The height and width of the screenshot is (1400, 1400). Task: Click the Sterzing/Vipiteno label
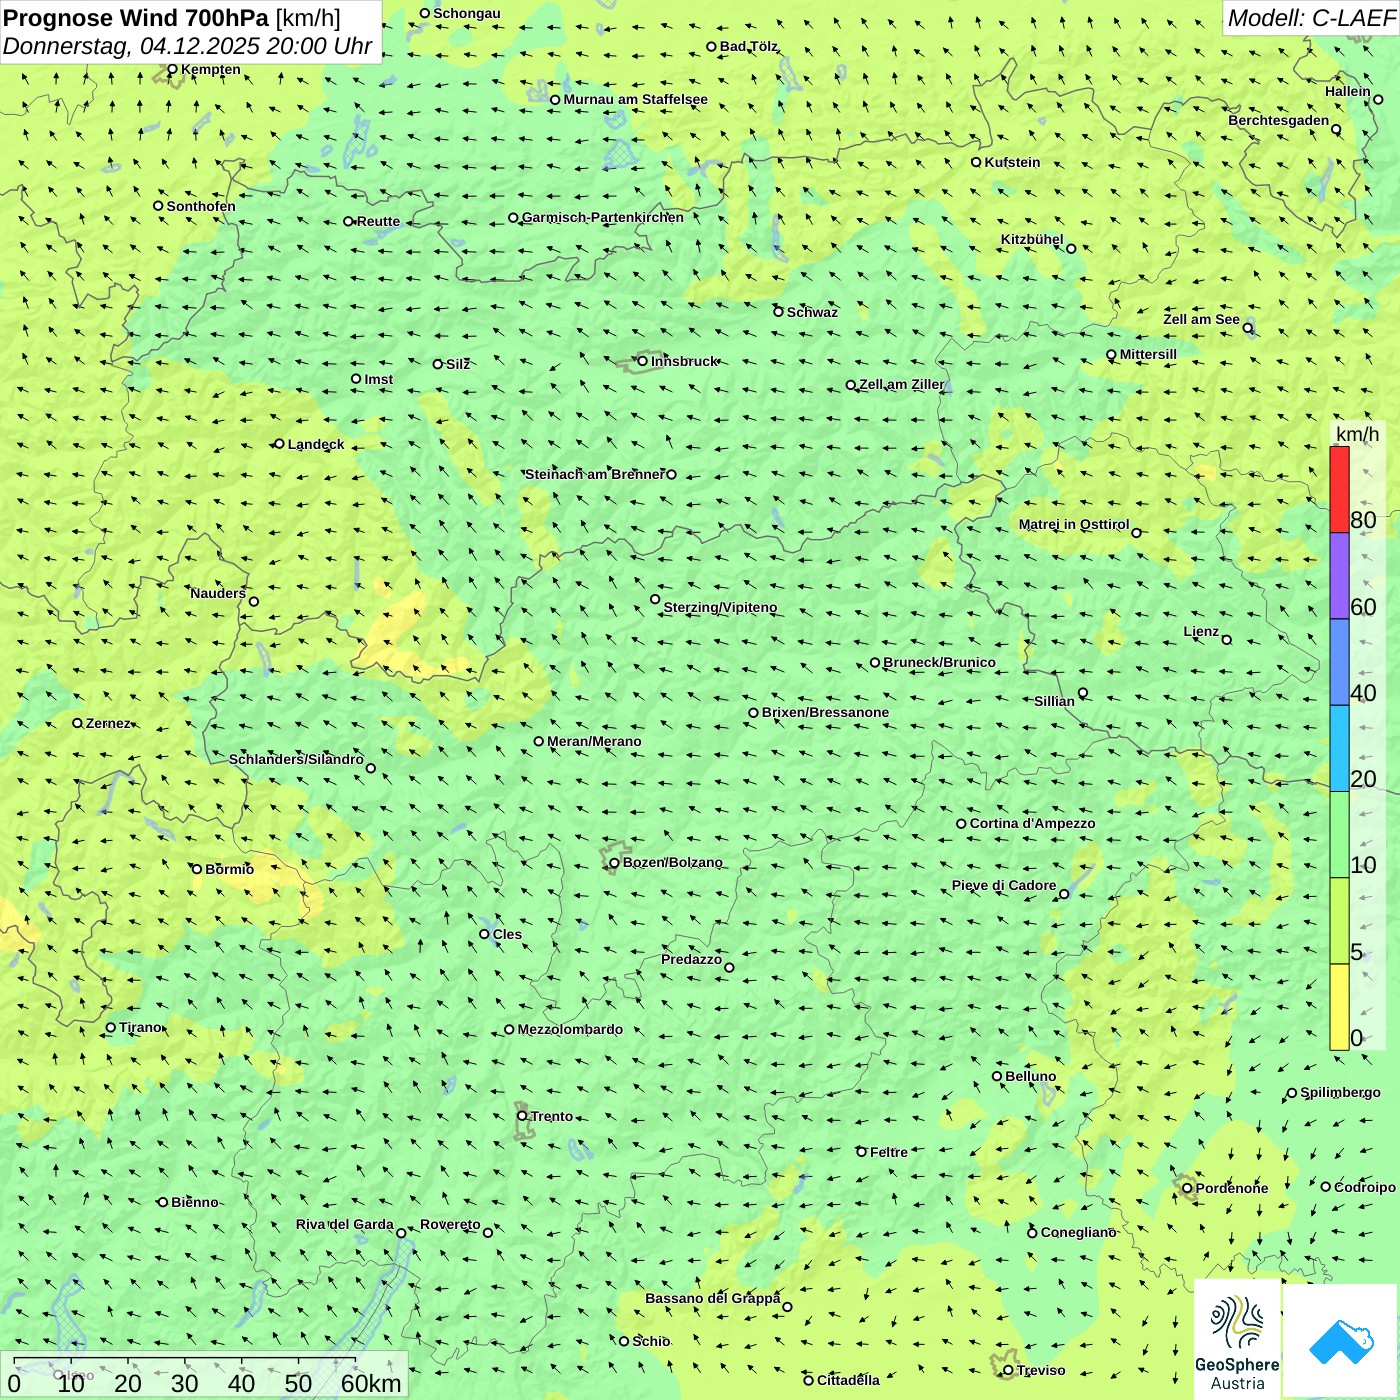pyautogui.click(x=720, y=608)
